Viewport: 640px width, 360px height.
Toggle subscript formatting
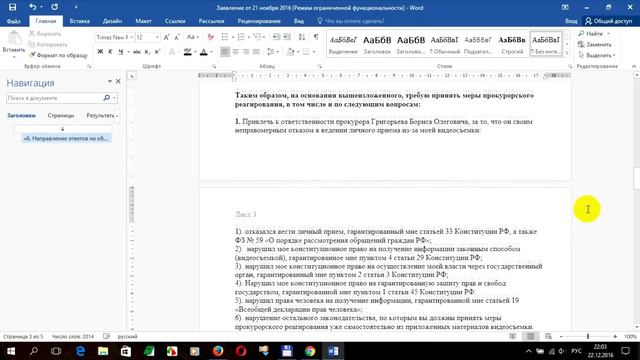pyautogui.click(x=147, y=52)
